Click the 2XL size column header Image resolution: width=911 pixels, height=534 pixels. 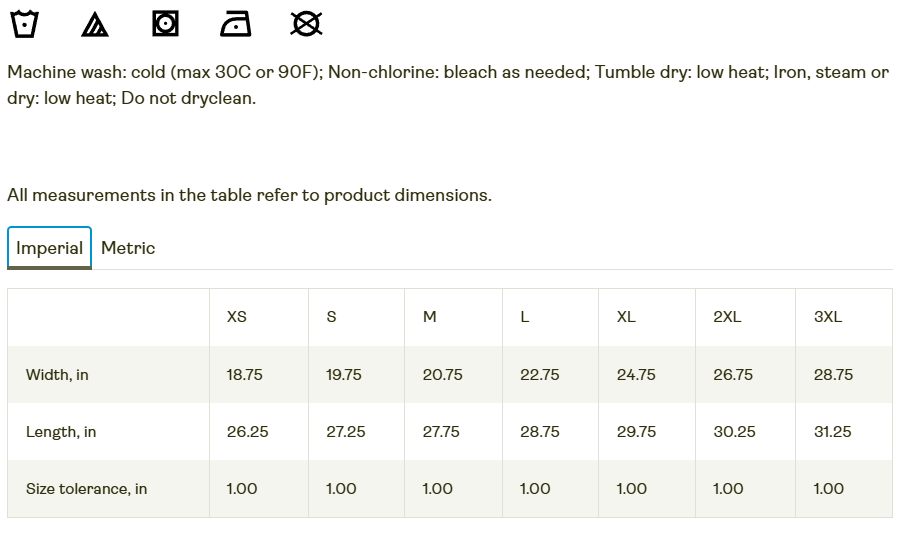coord(727,317)
